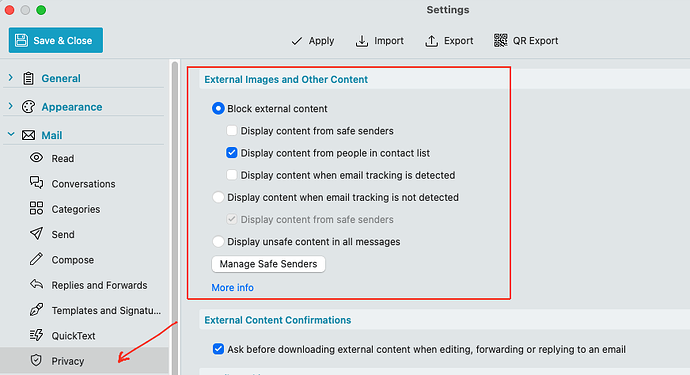Click the Apply checkmark icon
690x375 pixels.
297,41
